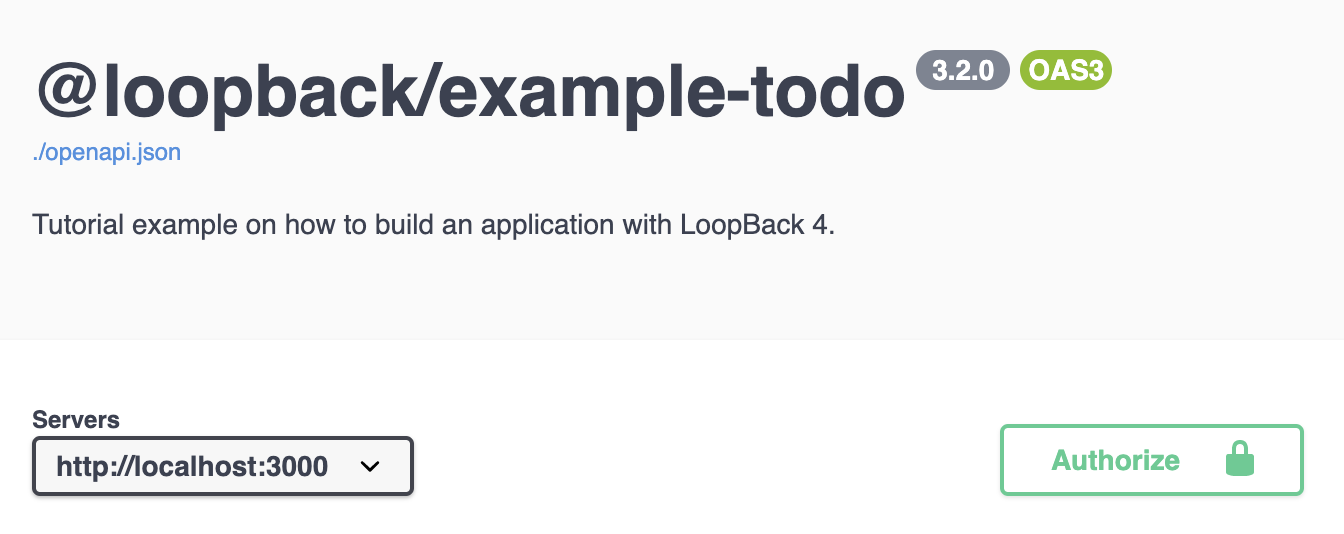
Task: Click the word "Tutorial" in the description
Action: click(72, 223)
